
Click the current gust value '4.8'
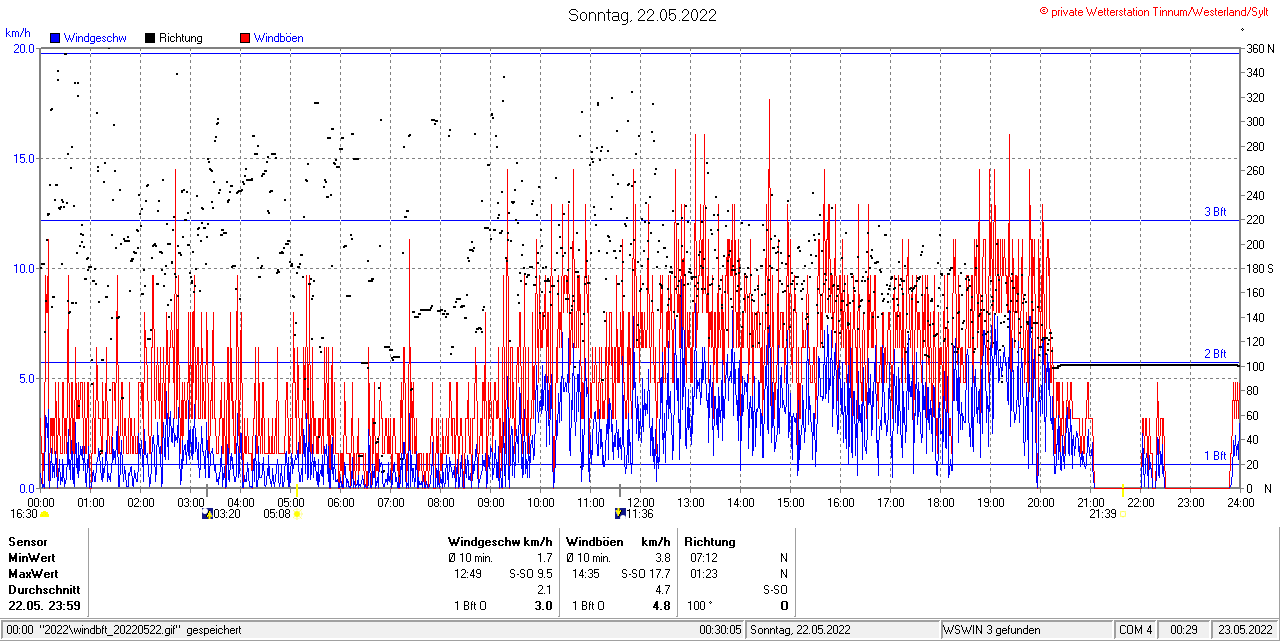(x=661, y=606)
